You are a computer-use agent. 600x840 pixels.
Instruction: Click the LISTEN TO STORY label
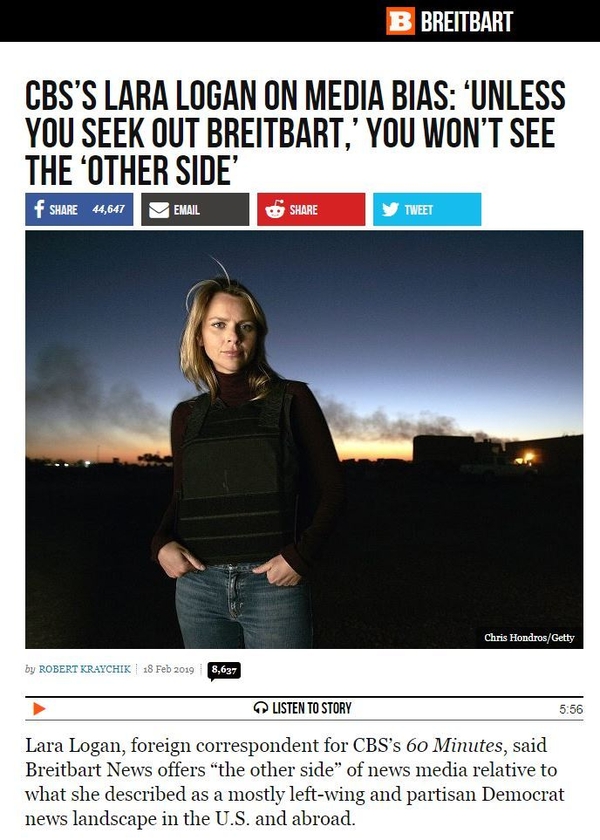pos(312,708)
